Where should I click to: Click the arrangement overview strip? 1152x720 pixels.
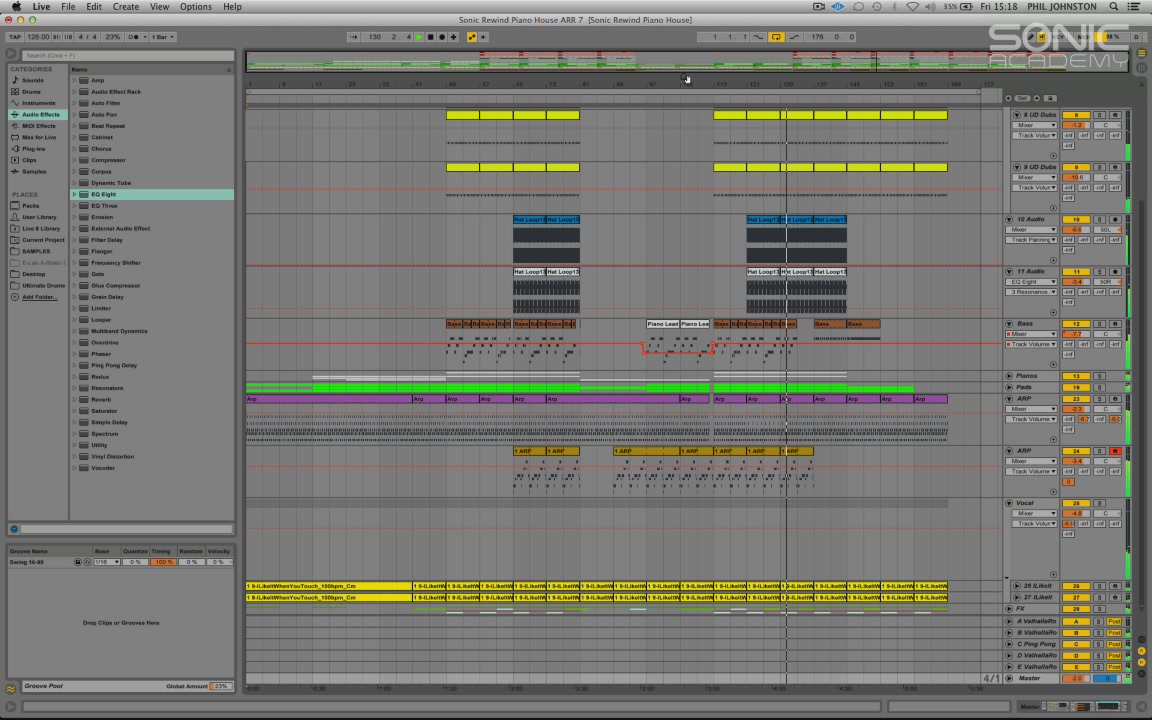686,60
